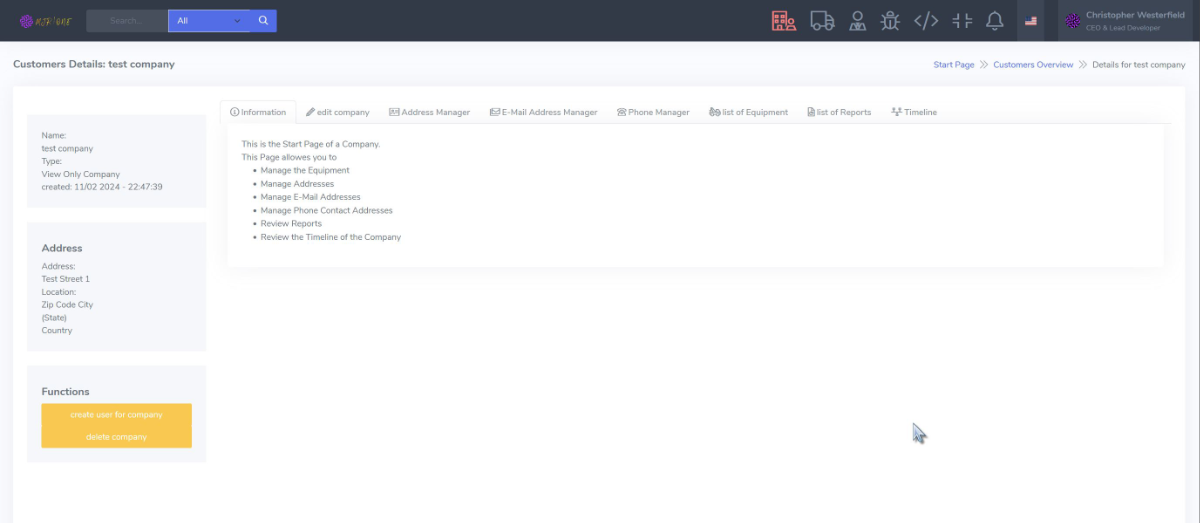Click the magnifier search button
Screen dimensions: 1200x523
[263, 20]
